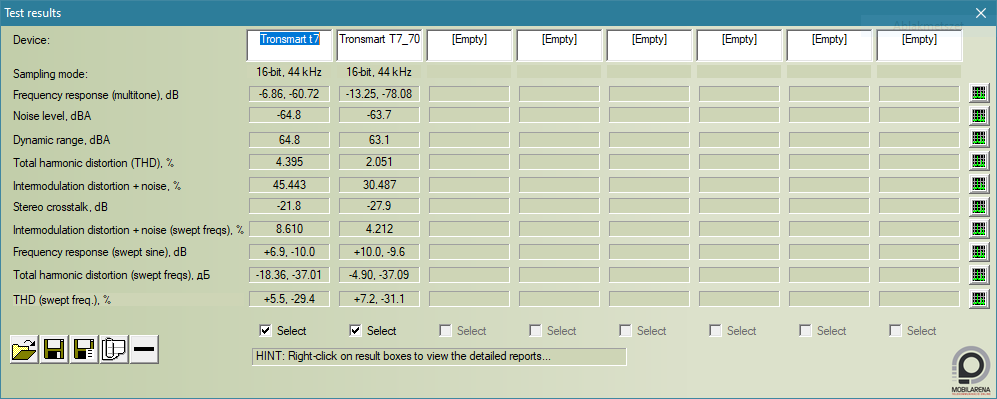
Task: Open THD (swept freq.) graph icon
Action: [x=979, y=298]
